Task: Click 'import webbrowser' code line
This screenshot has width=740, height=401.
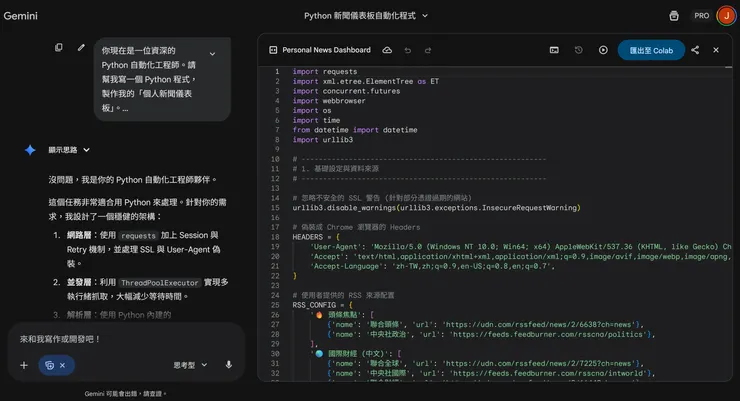Action: coord(329,101)
